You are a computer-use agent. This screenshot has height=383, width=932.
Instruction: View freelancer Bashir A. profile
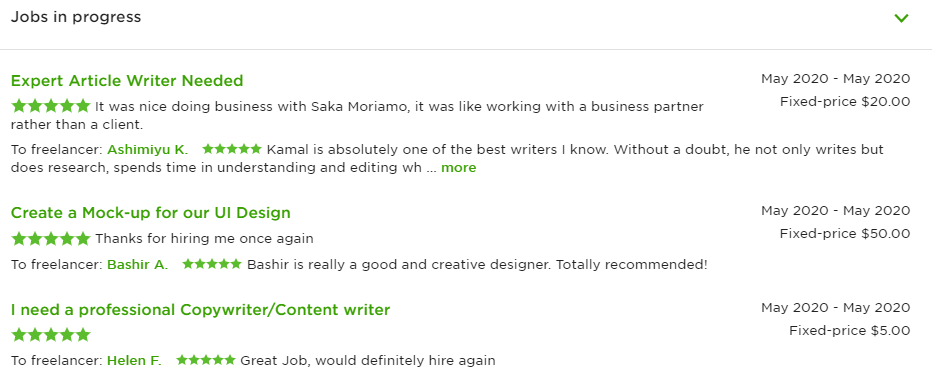(137, 264)
